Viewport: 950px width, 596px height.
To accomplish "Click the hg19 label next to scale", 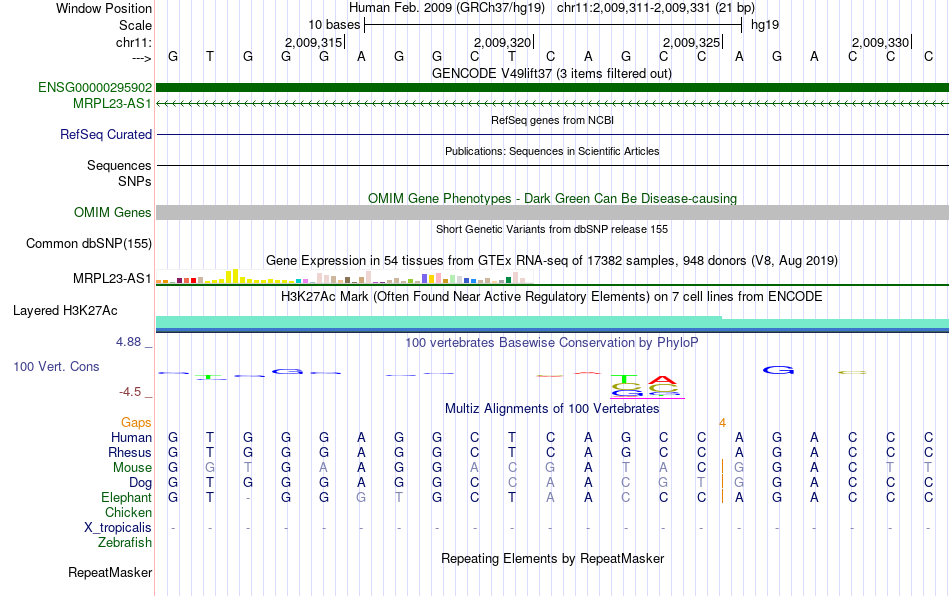I will click(765, 25).
